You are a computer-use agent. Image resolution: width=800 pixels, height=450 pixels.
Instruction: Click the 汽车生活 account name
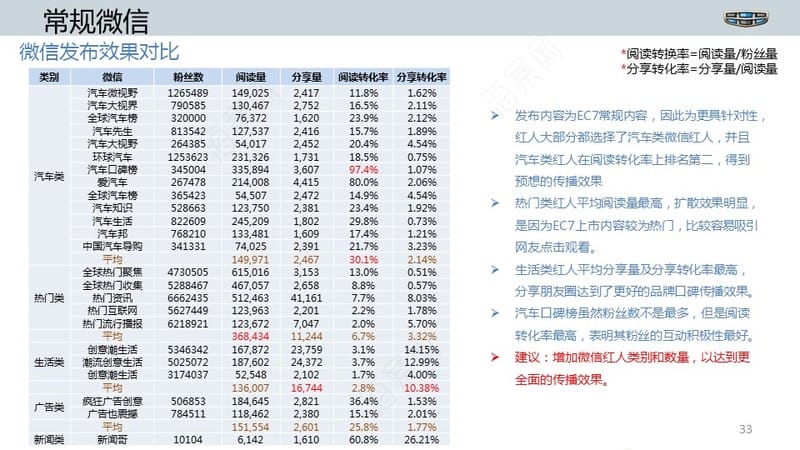click(112, 221)
